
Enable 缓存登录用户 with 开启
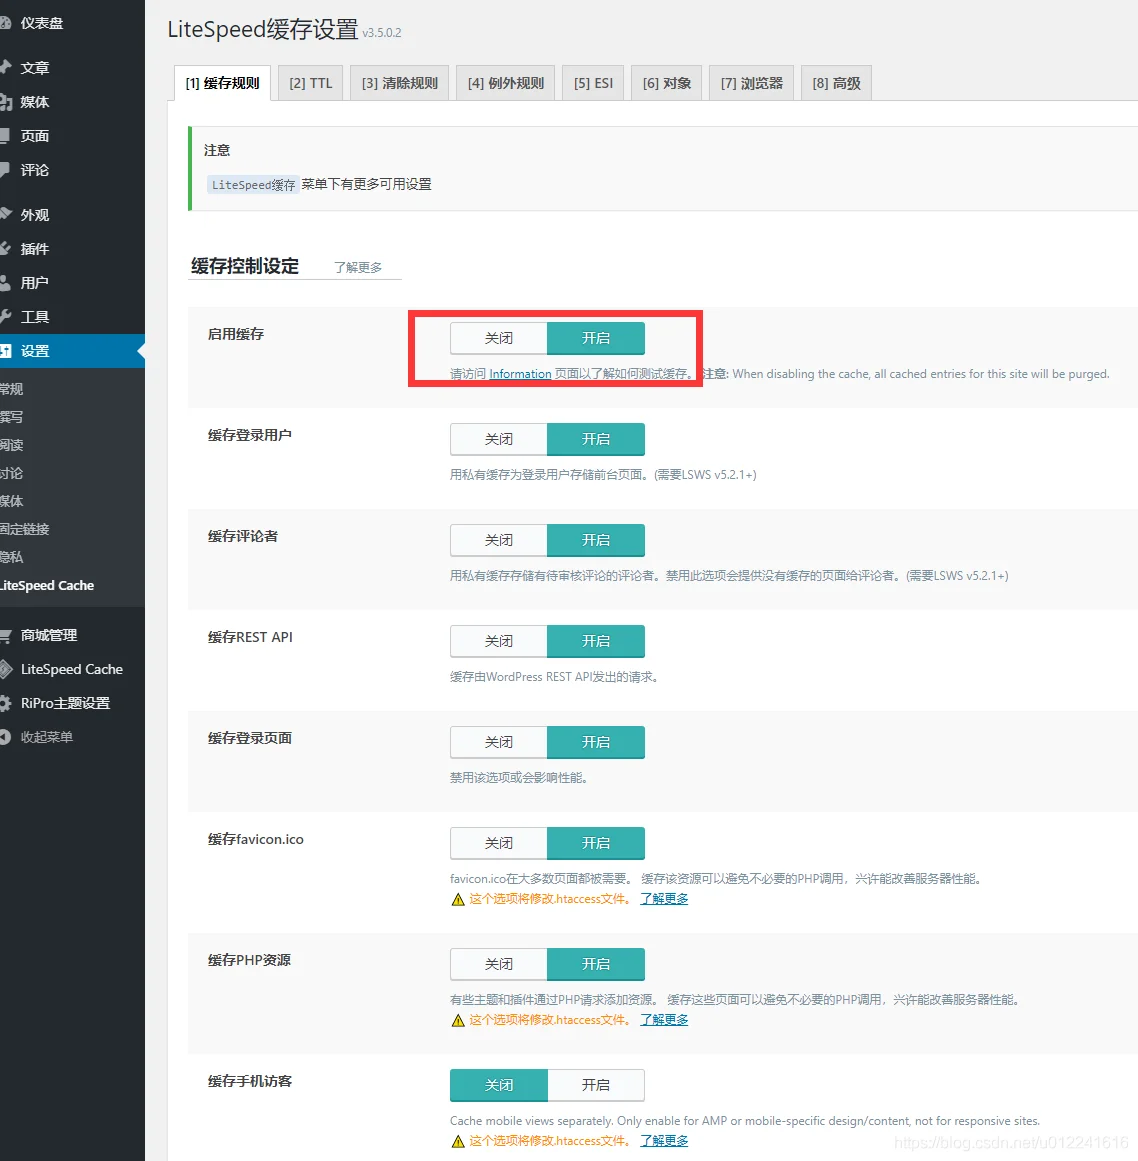596,439
